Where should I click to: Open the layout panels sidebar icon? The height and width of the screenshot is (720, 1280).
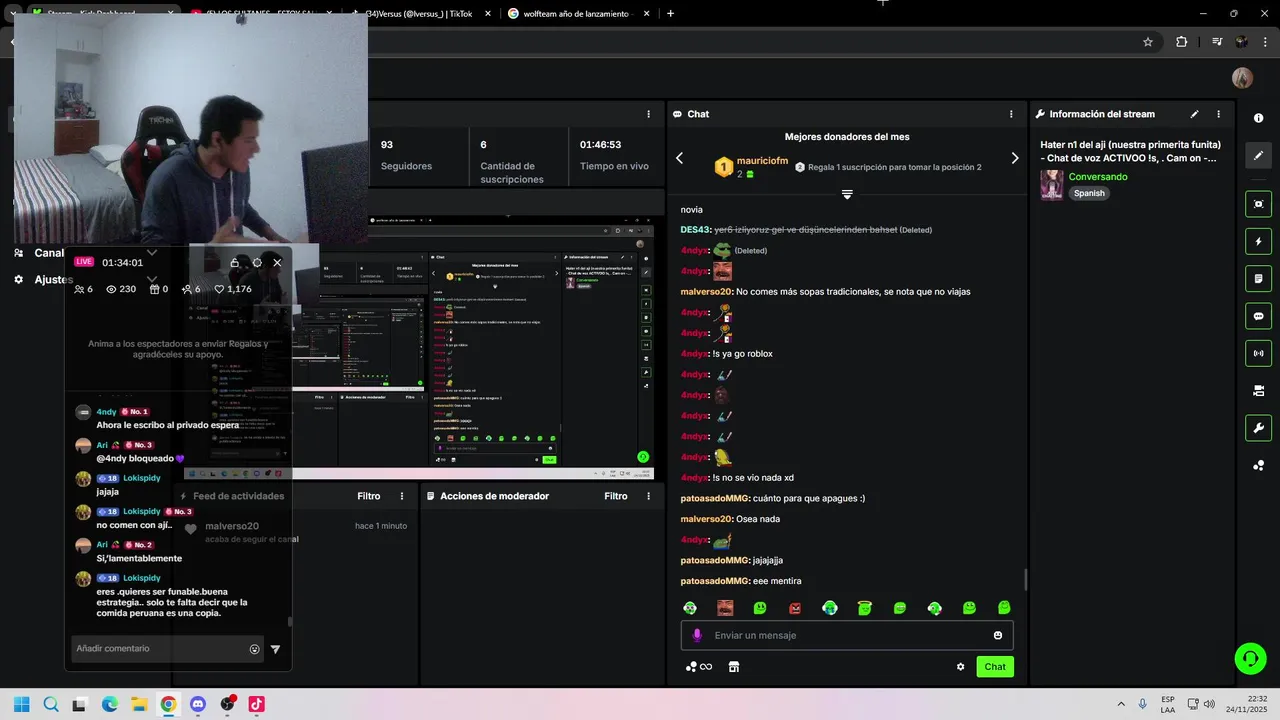click(1258, 390)
